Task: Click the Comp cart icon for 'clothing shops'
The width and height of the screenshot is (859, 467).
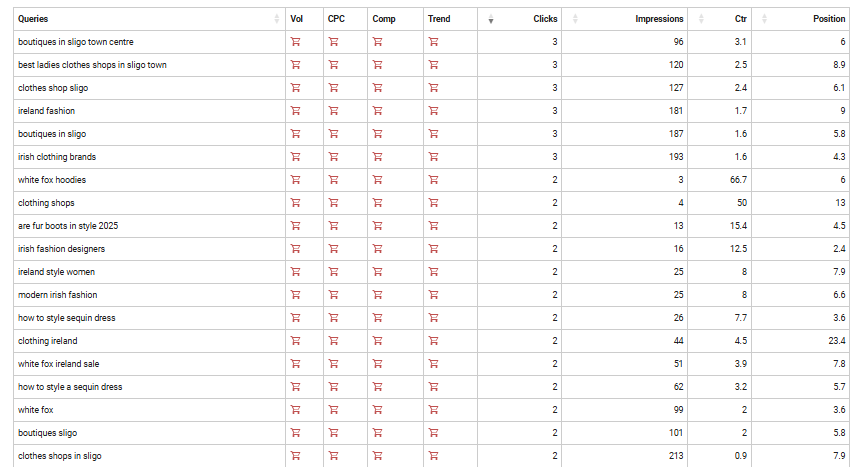Action: point(377,203)
